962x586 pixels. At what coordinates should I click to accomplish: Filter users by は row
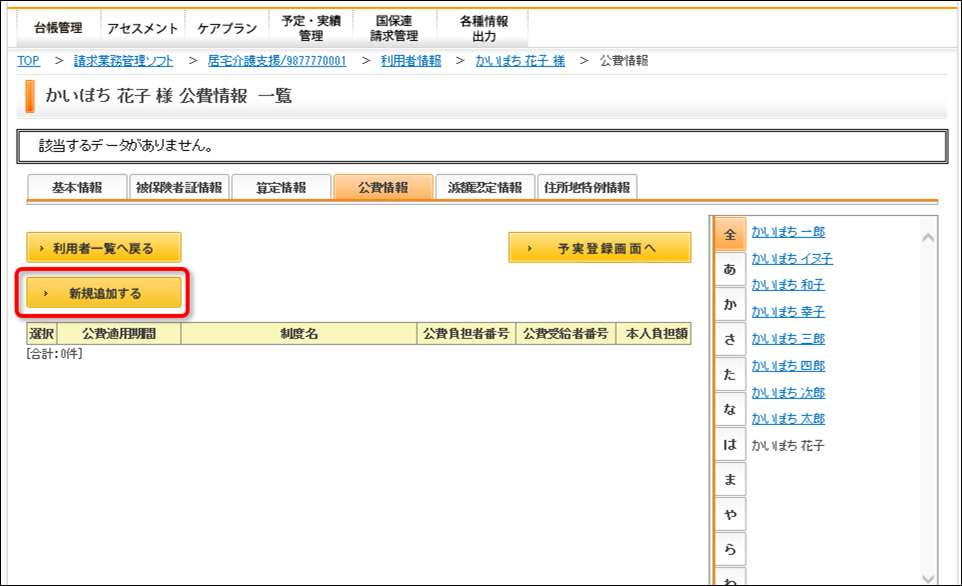[730, 444]
